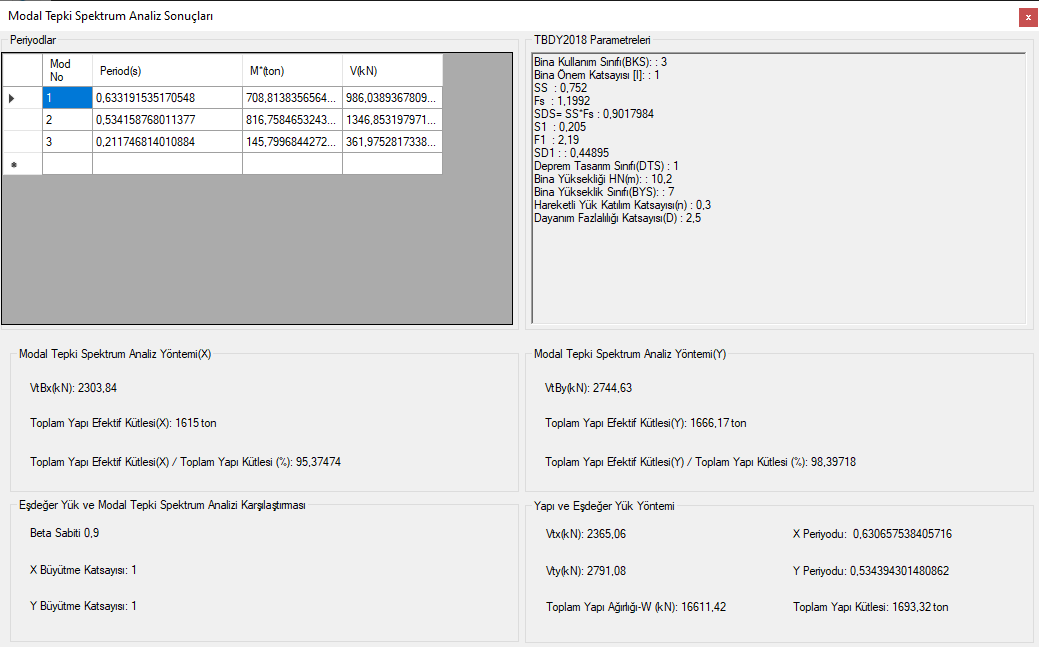Image resolution: width=1039 pixels, height=647 pixels.
Task: Click the Bina Yükseklik Sınıfı(BYS) line
Action: [604, 192]
